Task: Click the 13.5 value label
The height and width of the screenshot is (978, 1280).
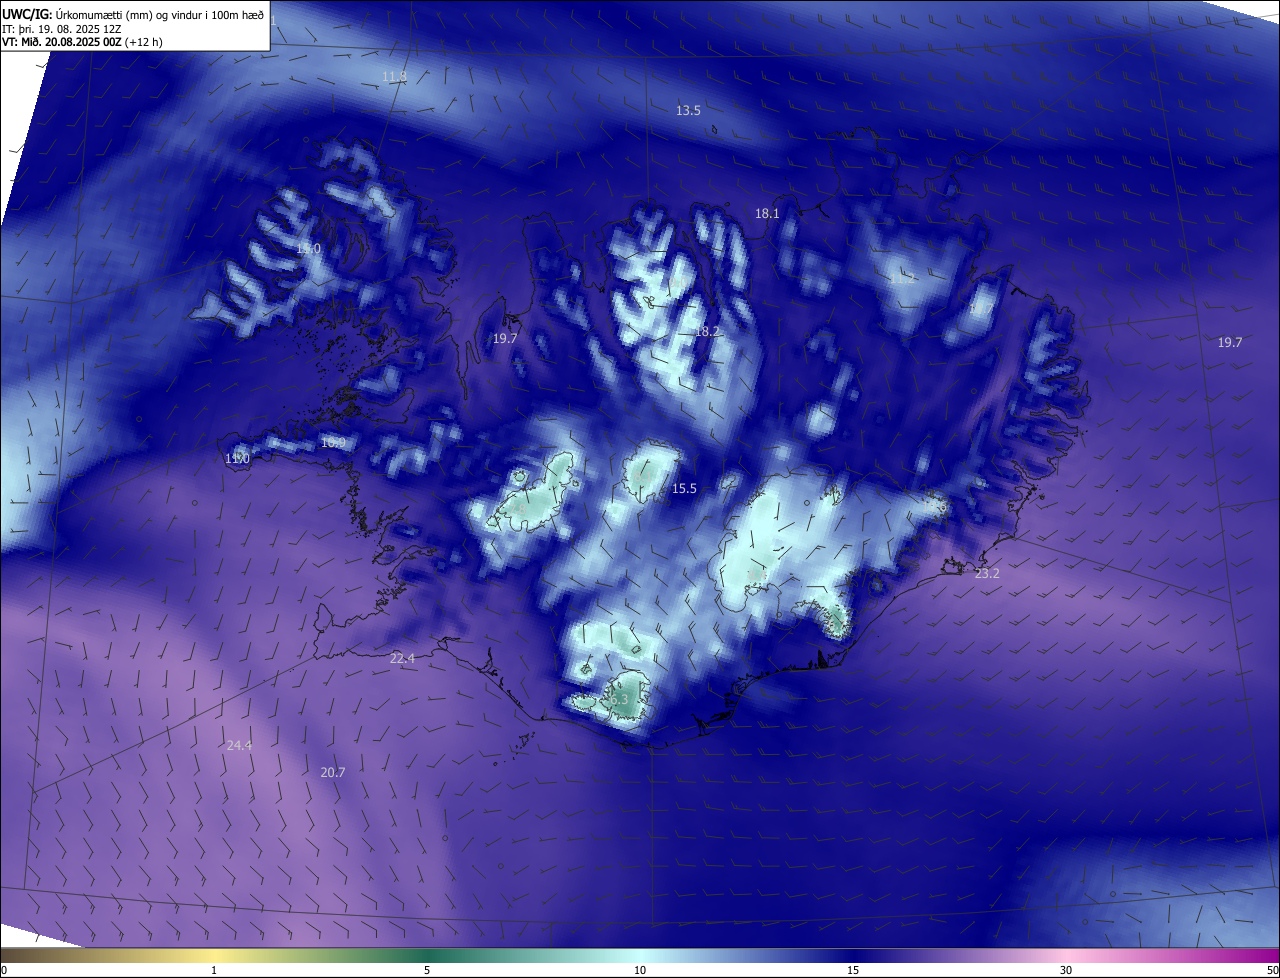Action: point(688,111)
